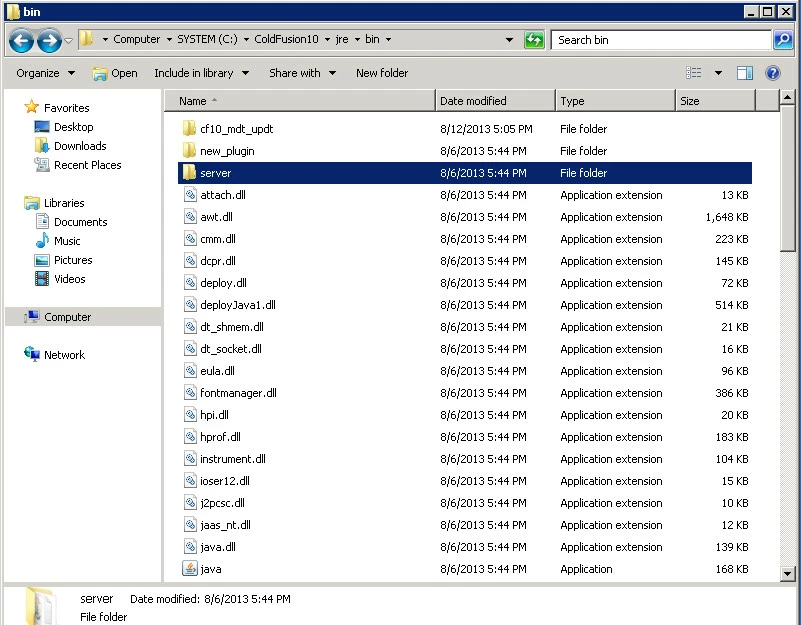Open the Include in library dropdown
The width and height of the screenshot is (801, 625).
pos(201,73)
